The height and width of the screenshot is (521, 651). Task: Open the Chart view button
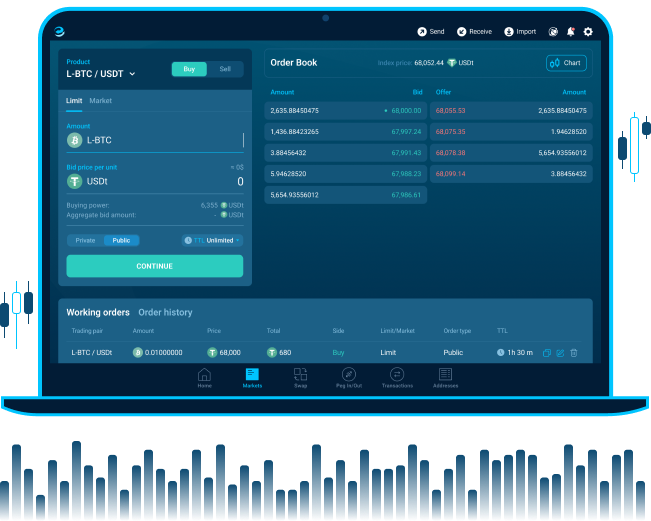coord(566,63)
